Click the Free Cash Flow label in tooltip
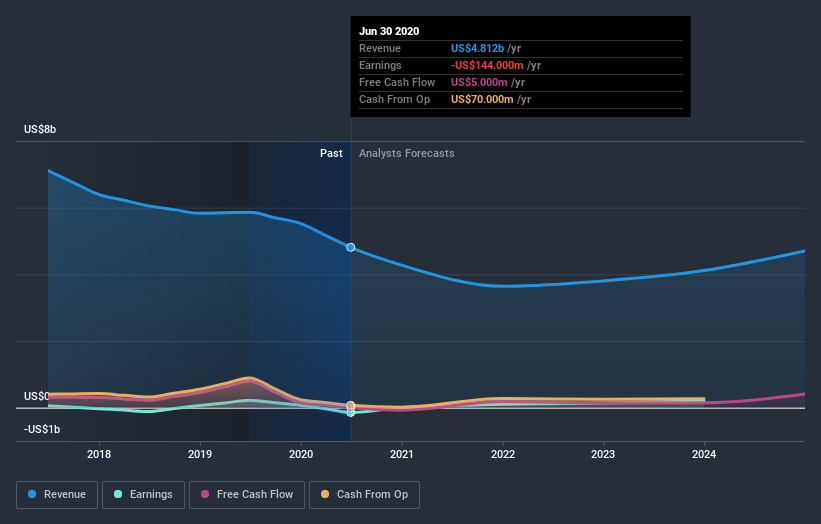This screenshot has height=524, width=821. (x=397, y=82)
